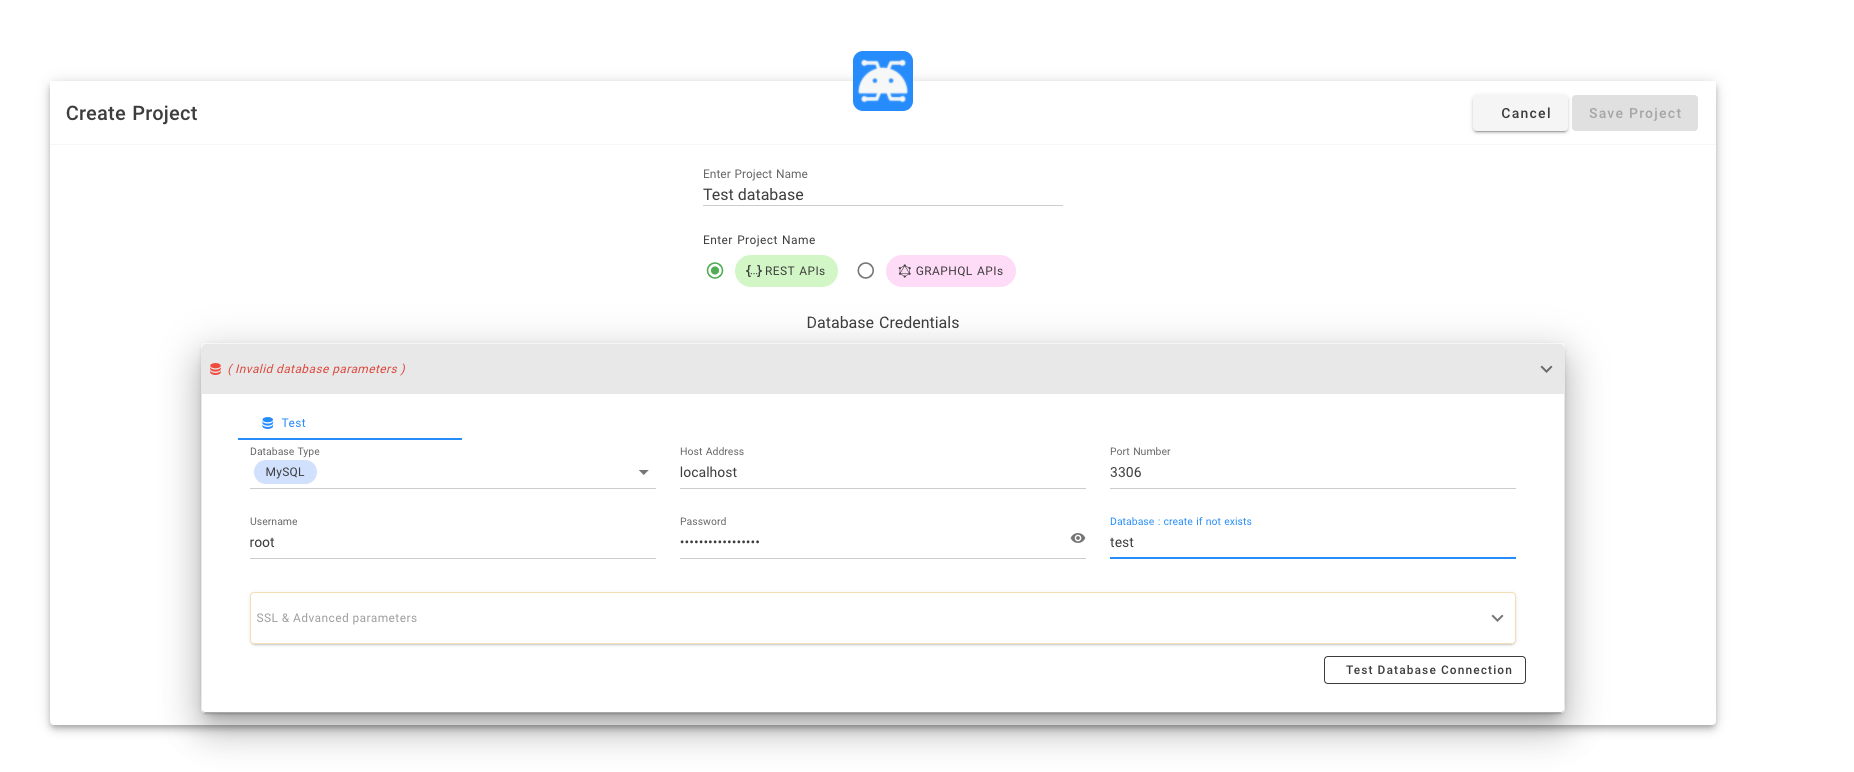Click the Save Project button
1854x772 pixels.
[1635, 113]
